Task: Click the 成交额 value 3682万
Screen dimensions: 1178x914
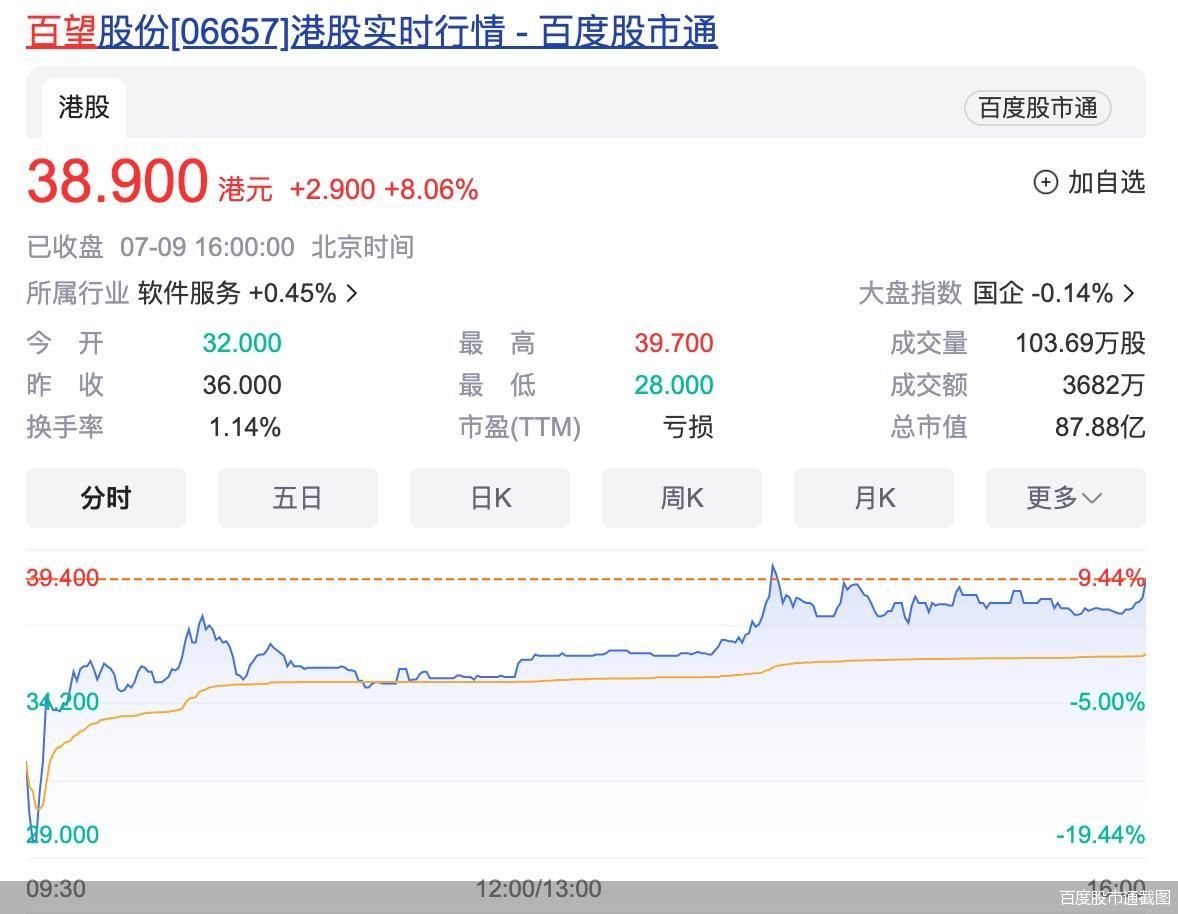Action: coord(1104,385)
